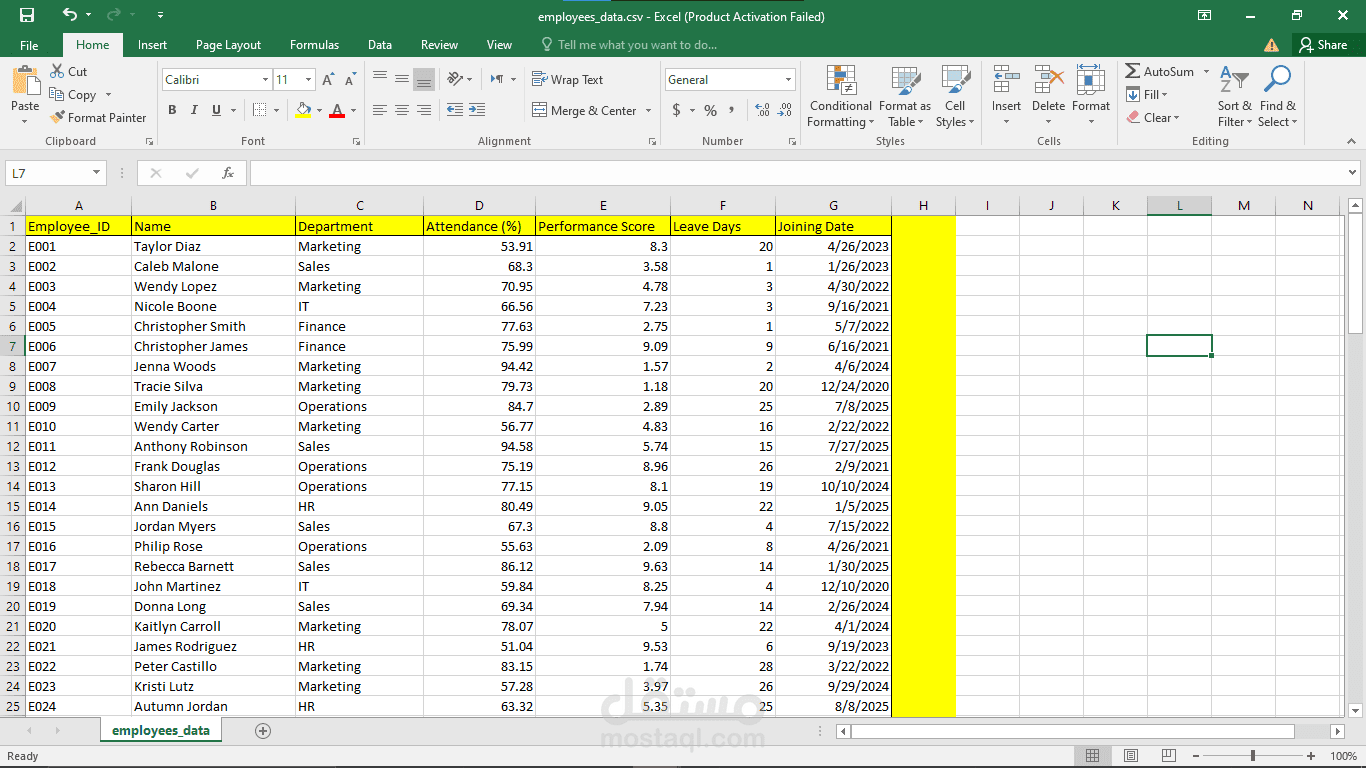Switch to Page Layout view in status bar

[x=1131, y=756]
